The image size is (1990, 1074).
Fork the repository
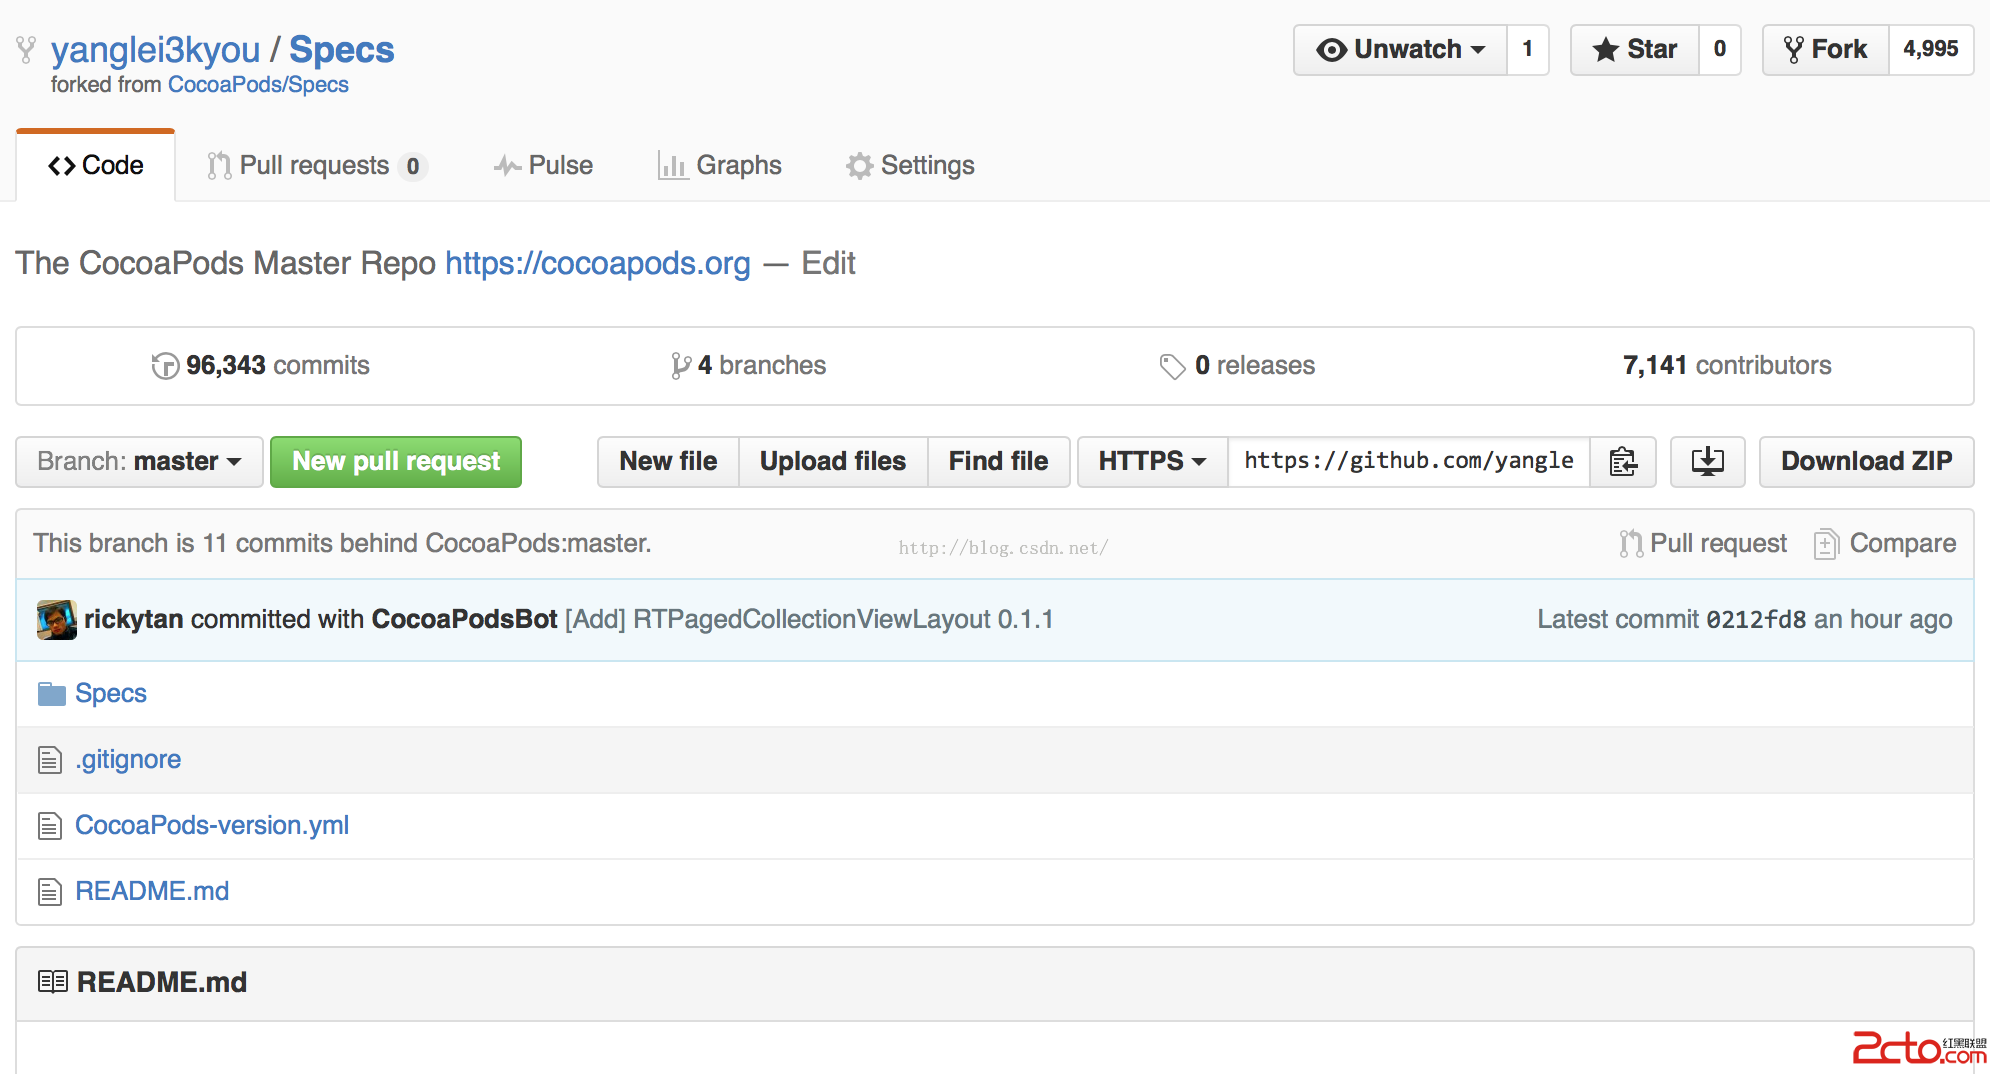click(1826, 49)
